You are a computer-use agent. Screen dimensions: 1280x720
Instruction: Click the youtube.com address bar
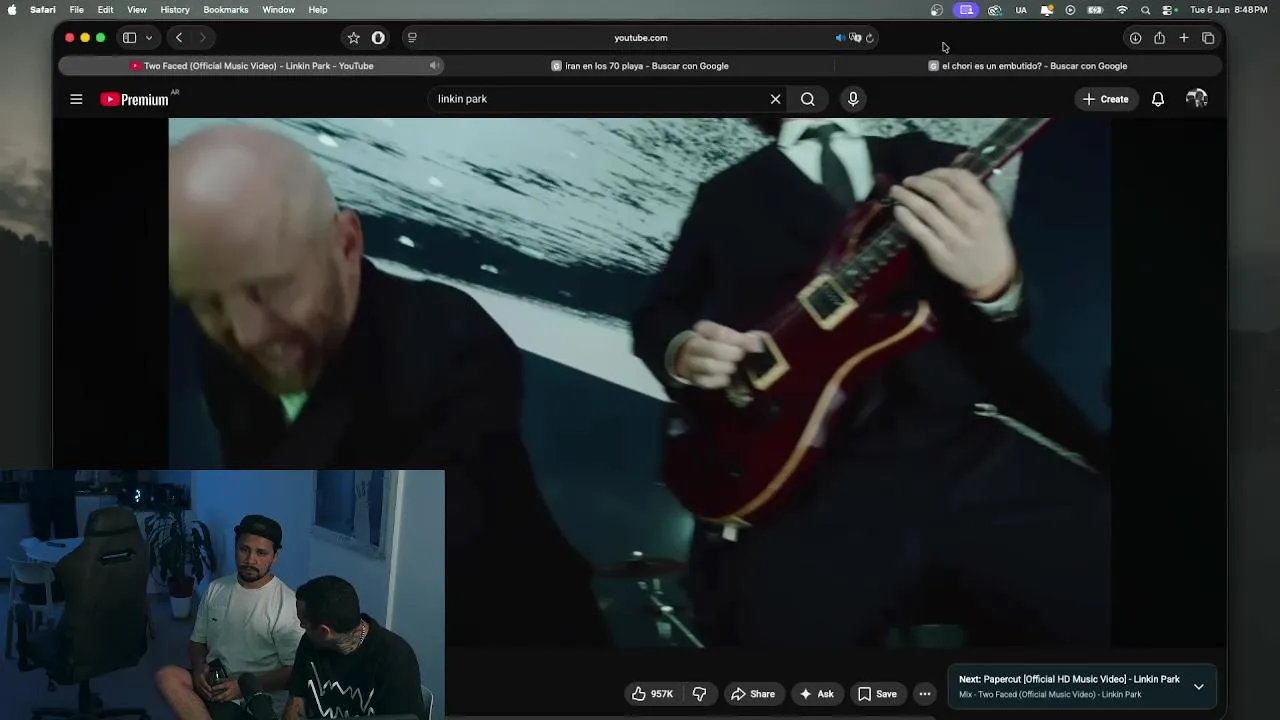[x=641, y=38]
